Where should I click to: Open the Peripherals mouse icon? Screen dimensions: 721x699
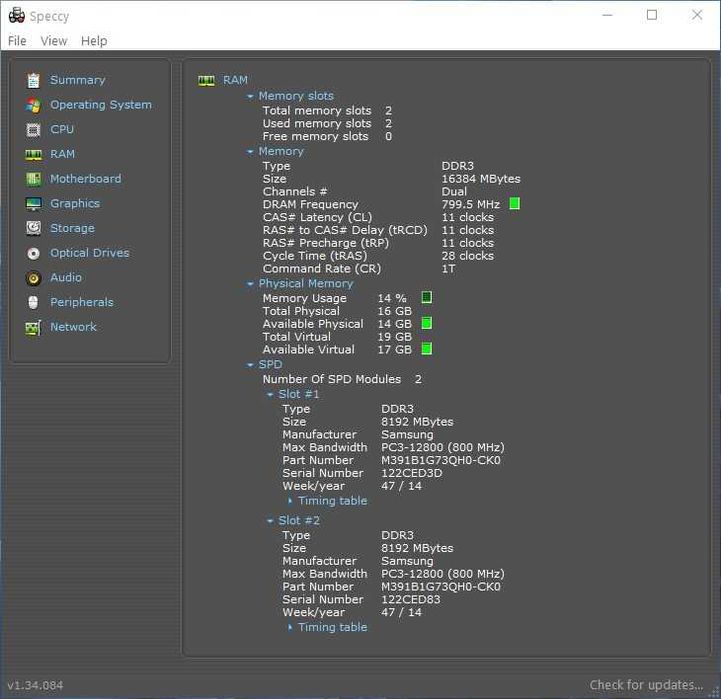click(33, 303)
